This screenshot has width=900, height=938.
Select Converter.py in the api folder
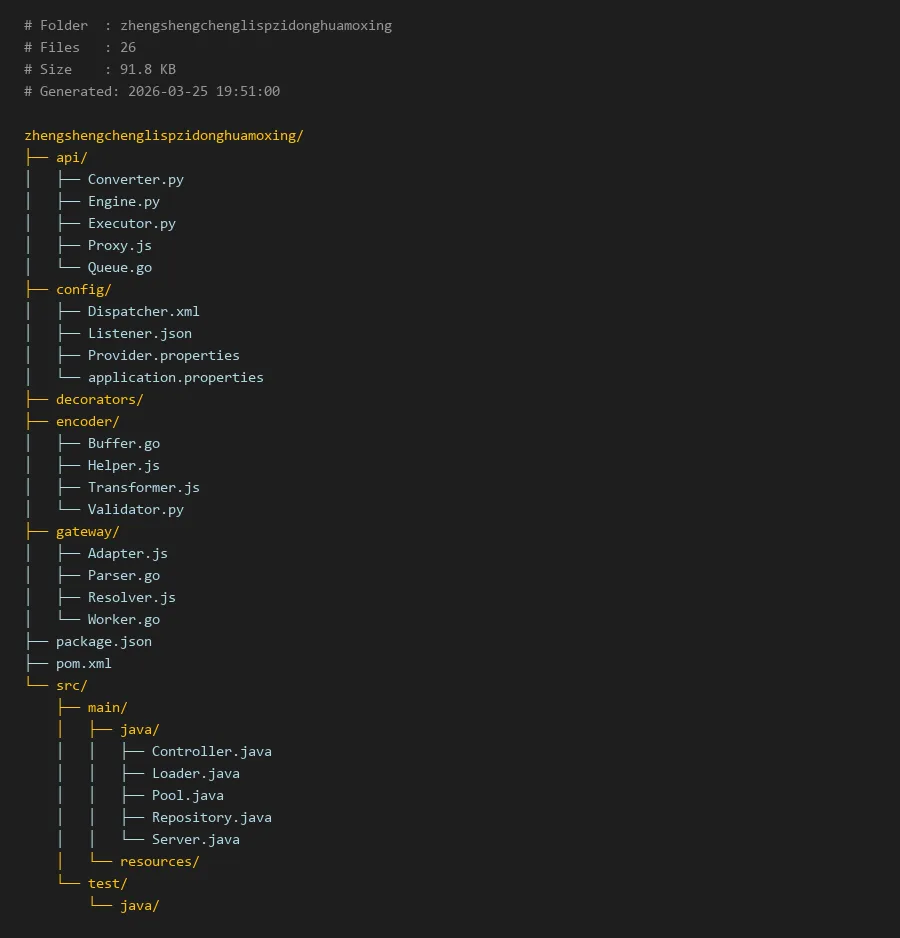tap(135, 179)
